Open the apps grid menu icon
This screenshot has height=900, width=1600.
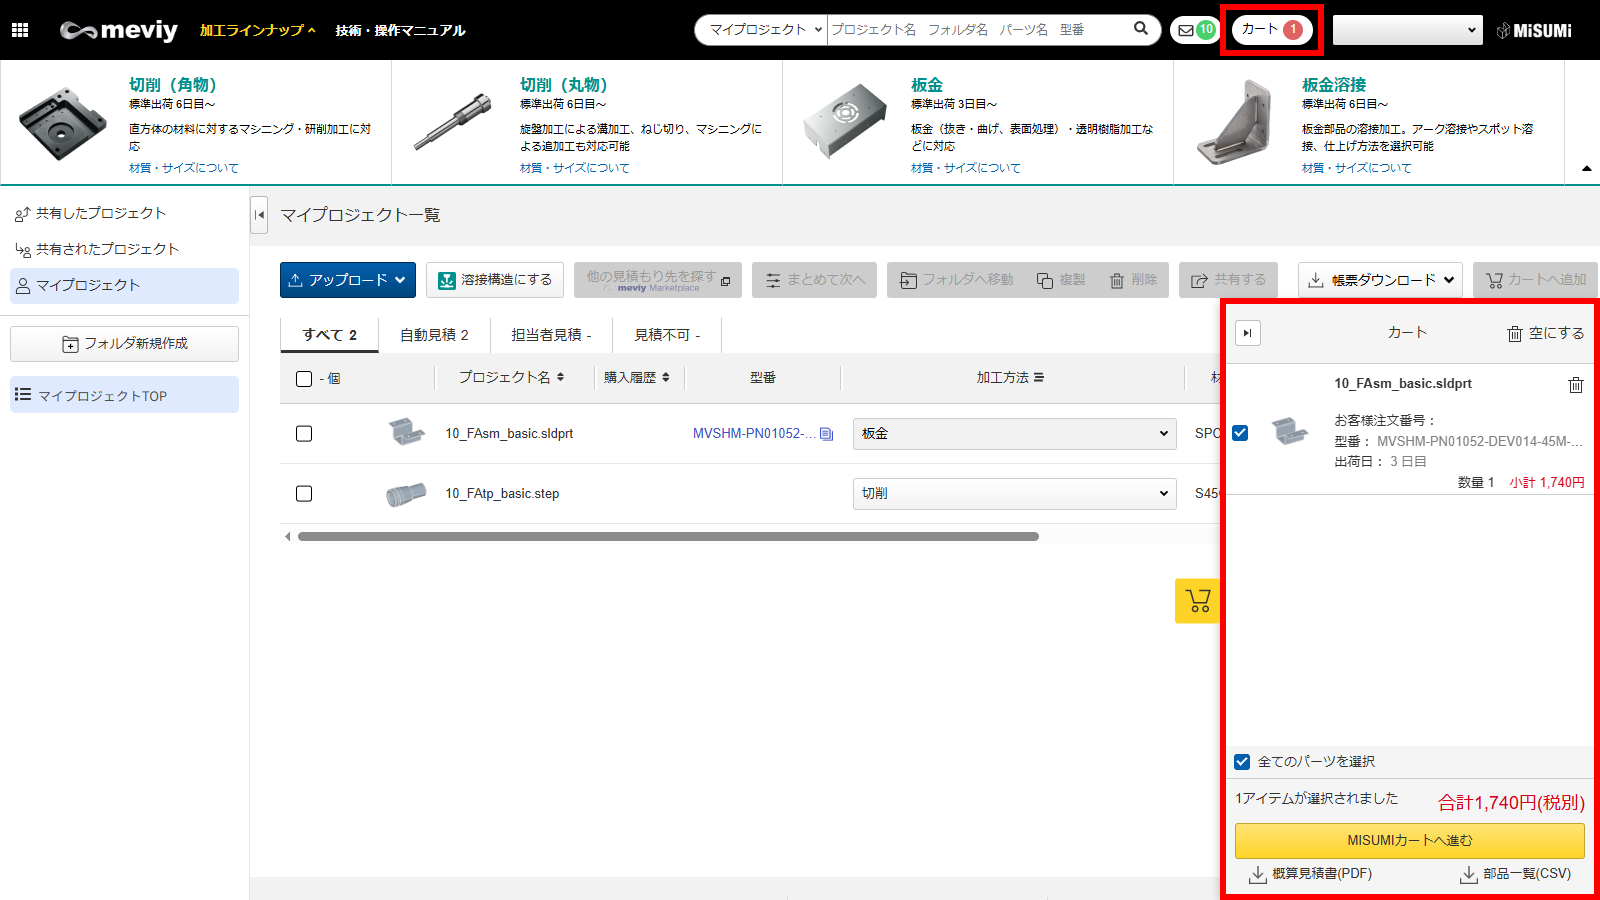pos(20,30)
